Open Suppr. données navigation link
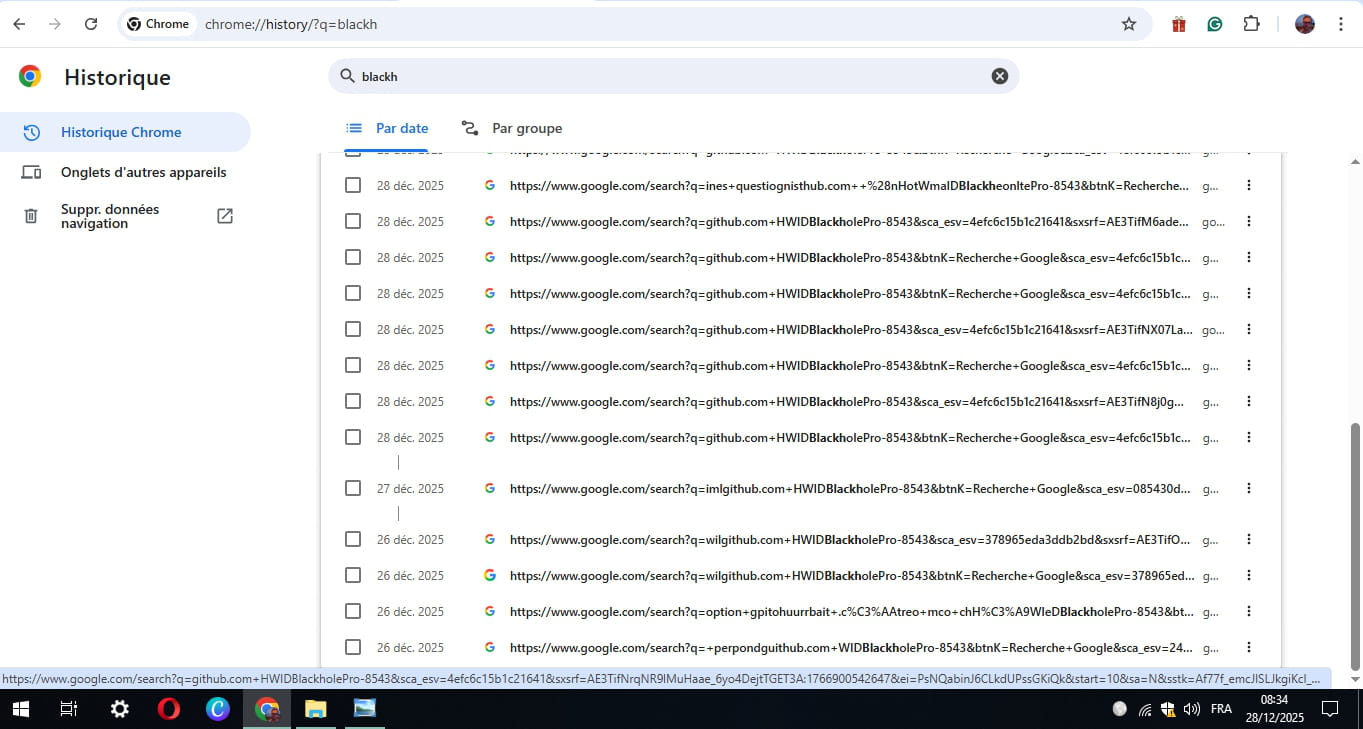1363x729 pixels. pos(110,216)
